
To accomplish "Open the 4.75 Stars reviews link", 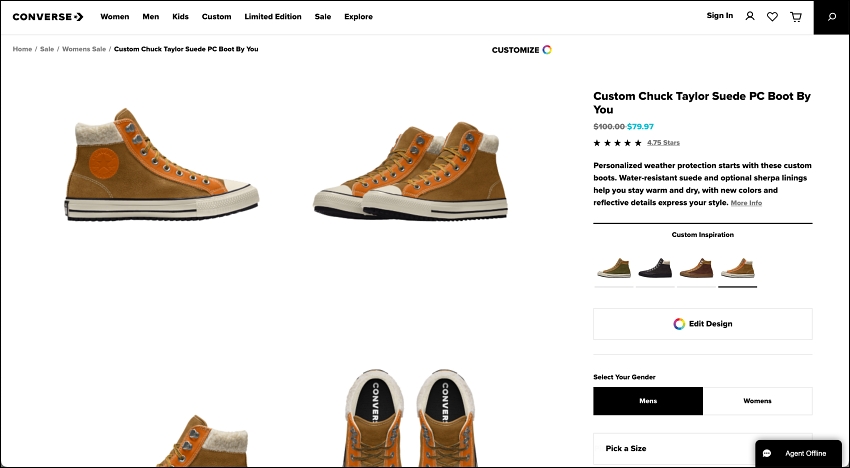I will [x=663, y=143].
